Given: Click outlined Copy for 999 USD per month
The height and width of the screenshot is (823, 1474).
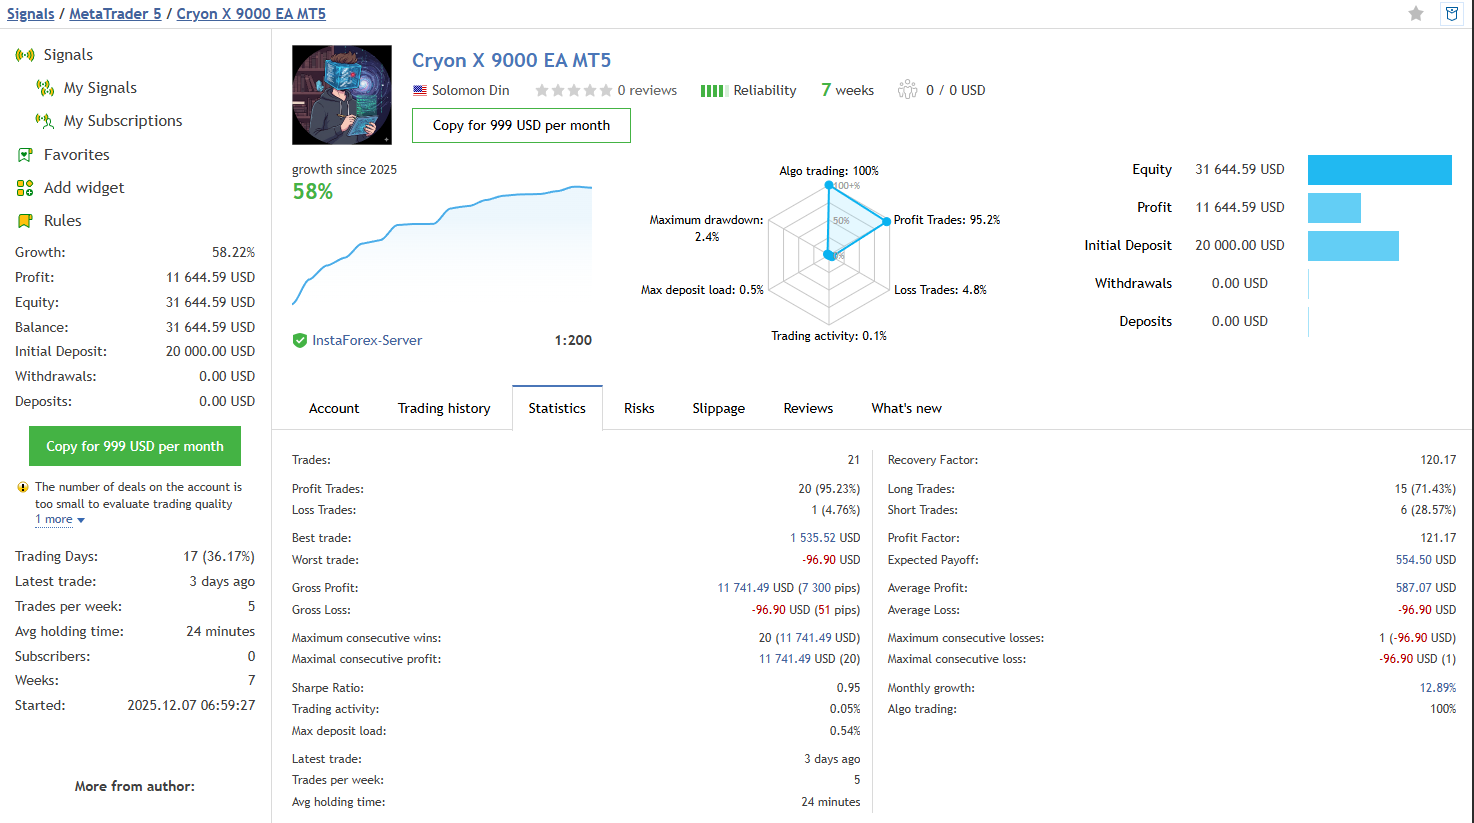Looking at the screenshot, I should tap(521, 125).
